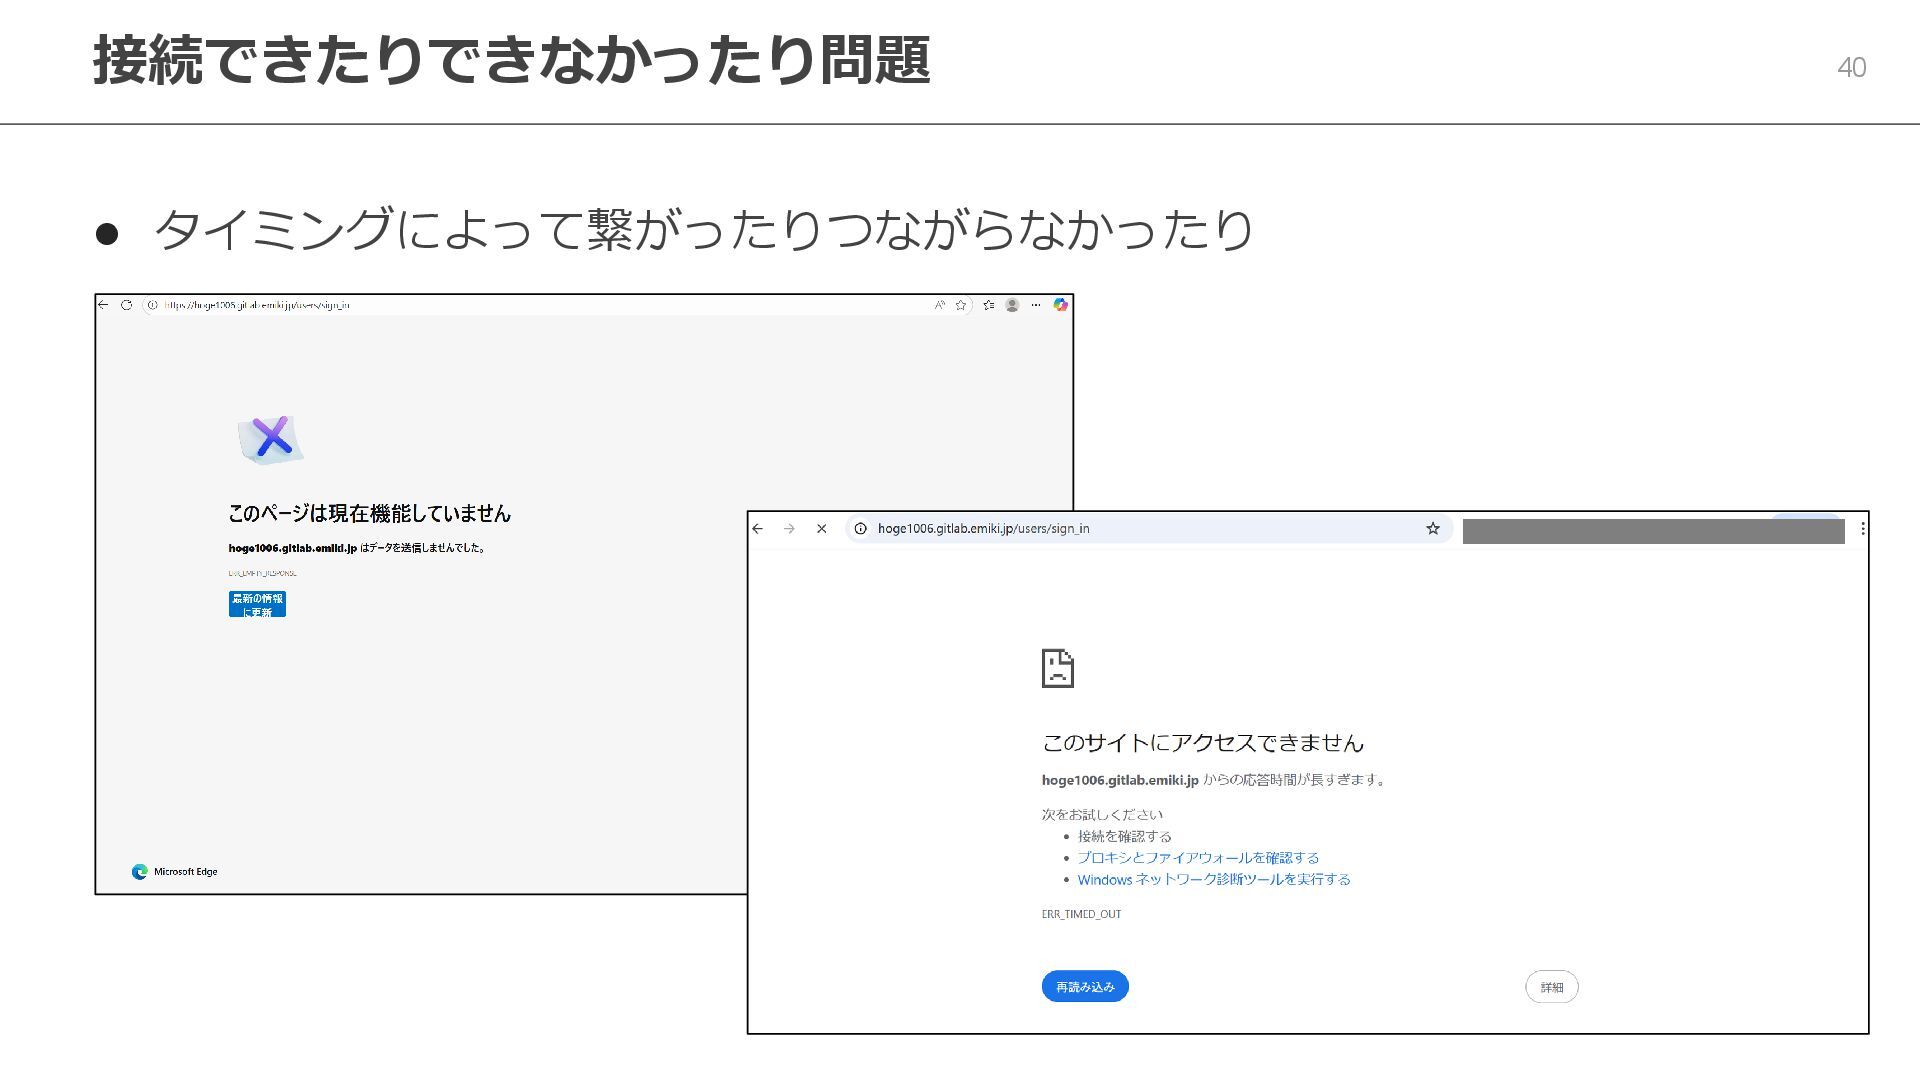Expand details with the 詳細 button
1920x1080 pixels.
[x=1551, y=987]
